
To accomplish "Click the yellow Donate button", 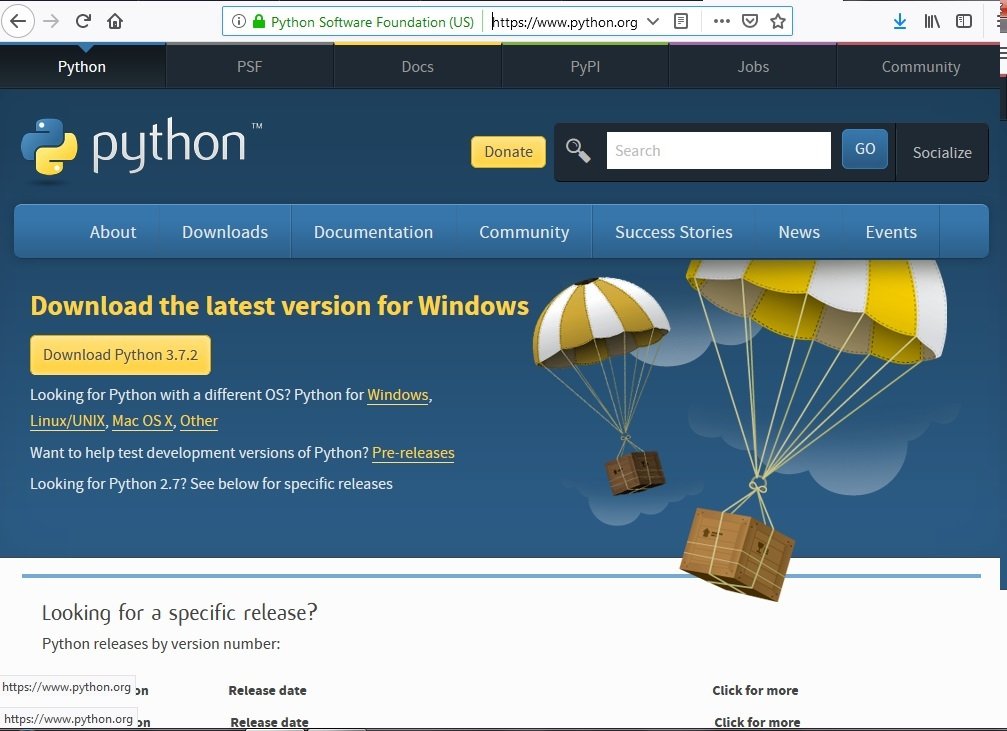I will (x=508, y=152).
